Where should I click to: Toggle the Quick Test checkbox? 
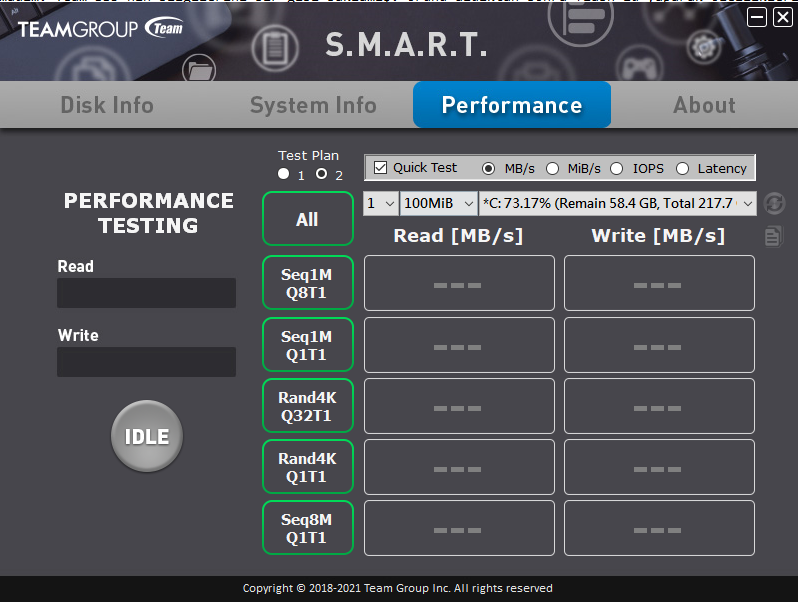(380, 168)
